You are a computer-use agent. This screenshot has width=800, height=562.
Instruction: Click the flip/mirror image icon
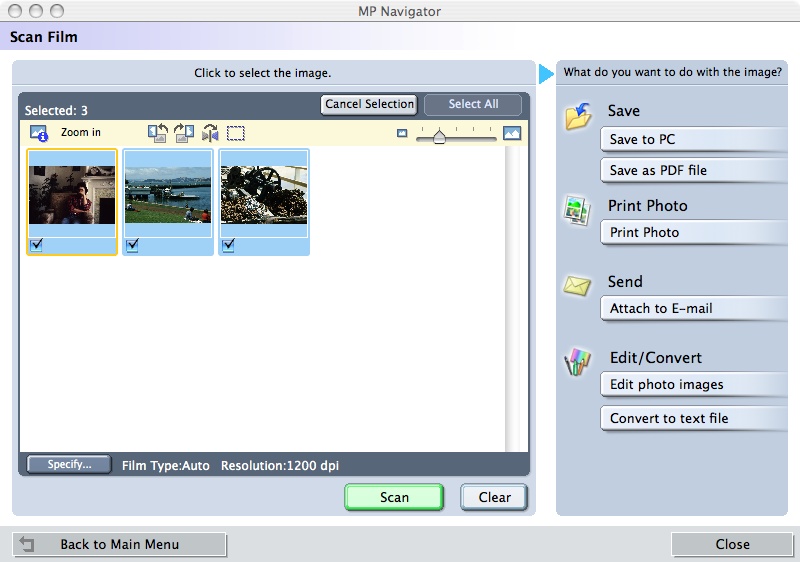210,133
